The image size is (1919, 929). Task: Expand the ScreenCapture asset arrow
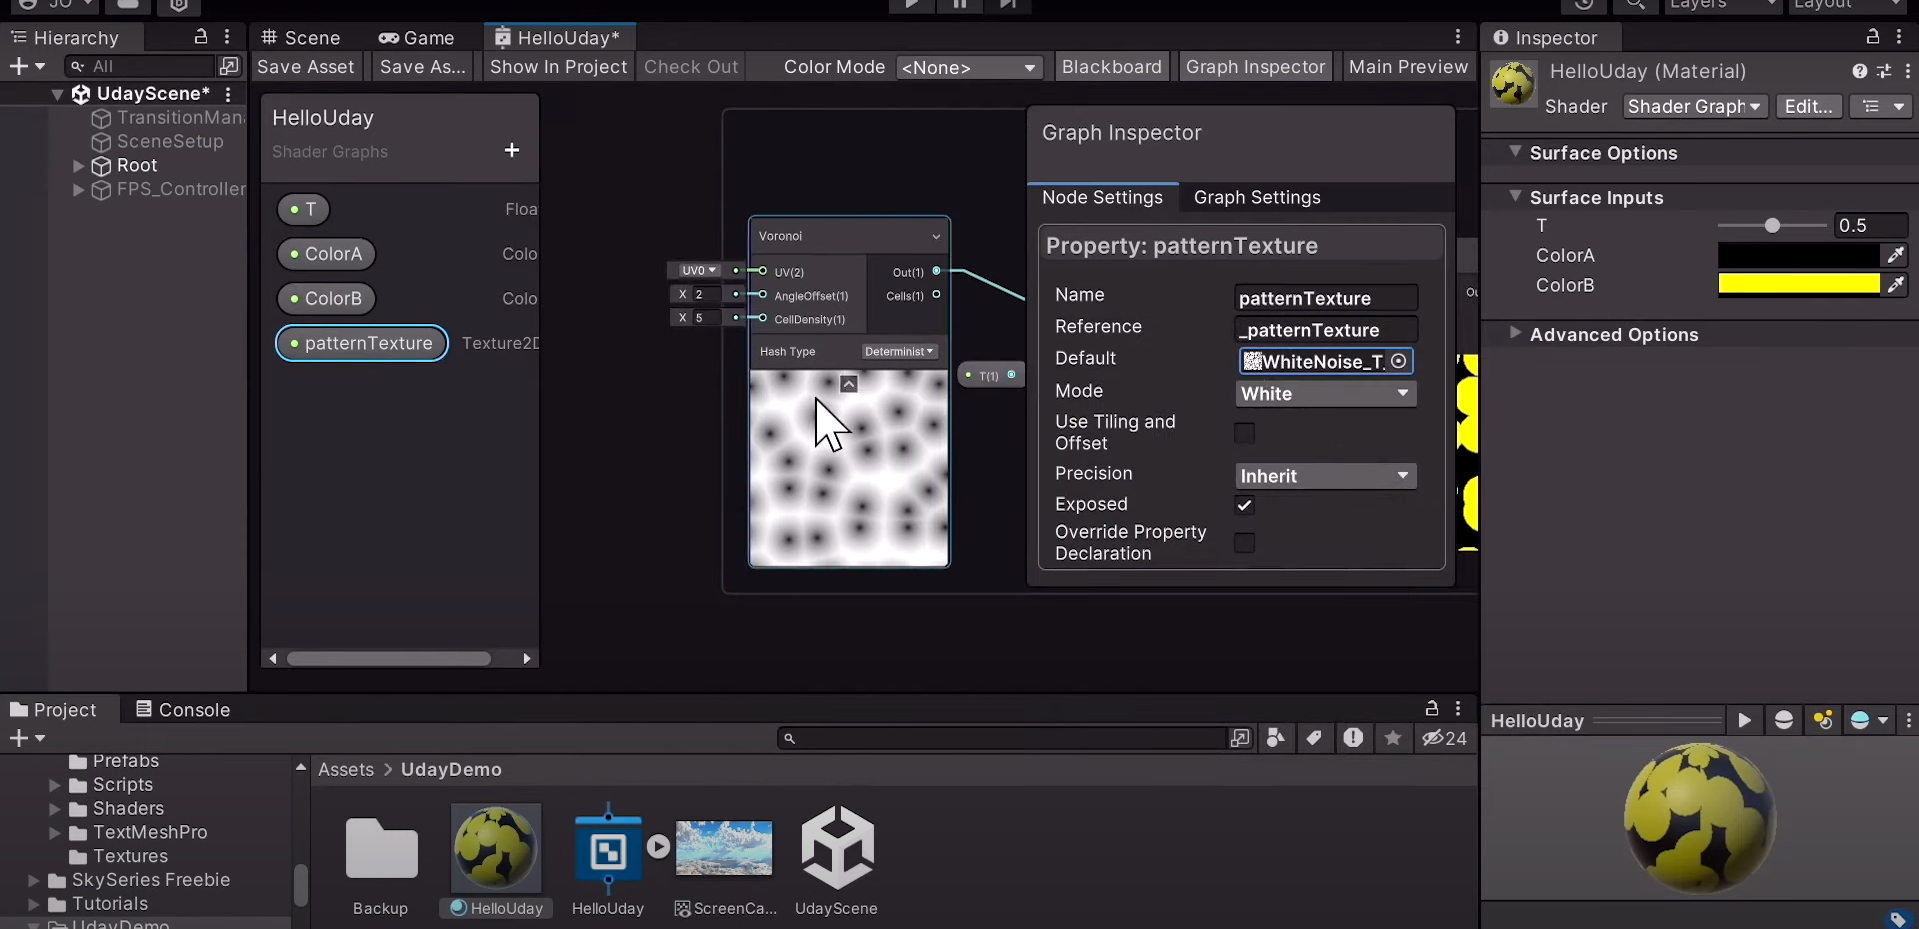click(658, 847)
